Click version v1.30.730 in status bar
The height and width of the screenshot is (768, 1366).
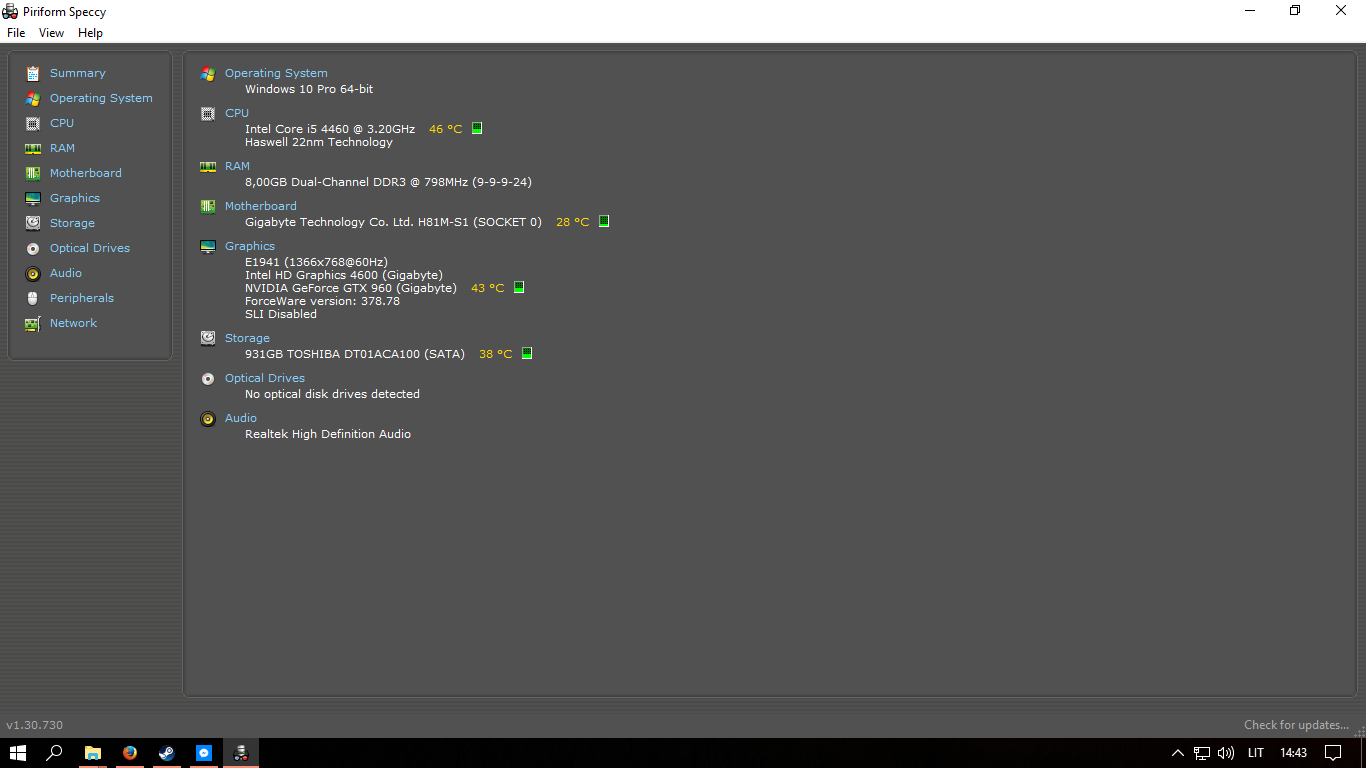point(35,725)
